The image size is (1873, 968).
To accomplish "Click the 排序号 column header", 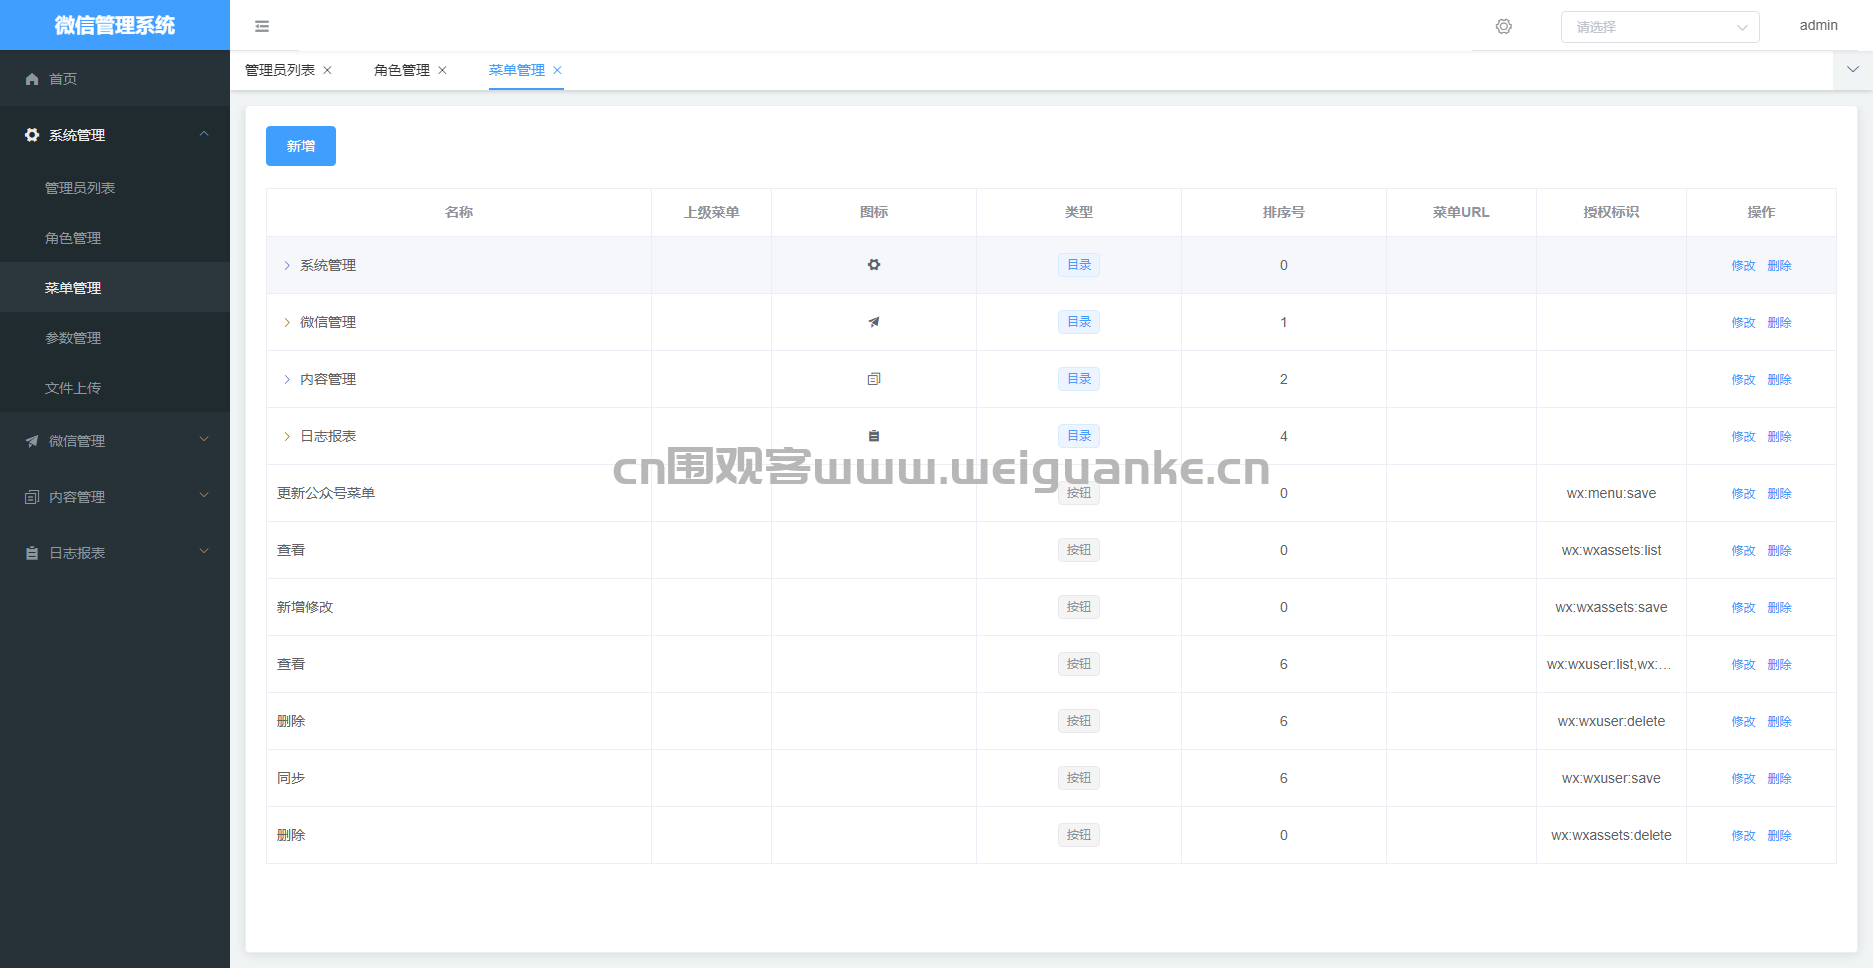I will click(x=1284, y=212).
